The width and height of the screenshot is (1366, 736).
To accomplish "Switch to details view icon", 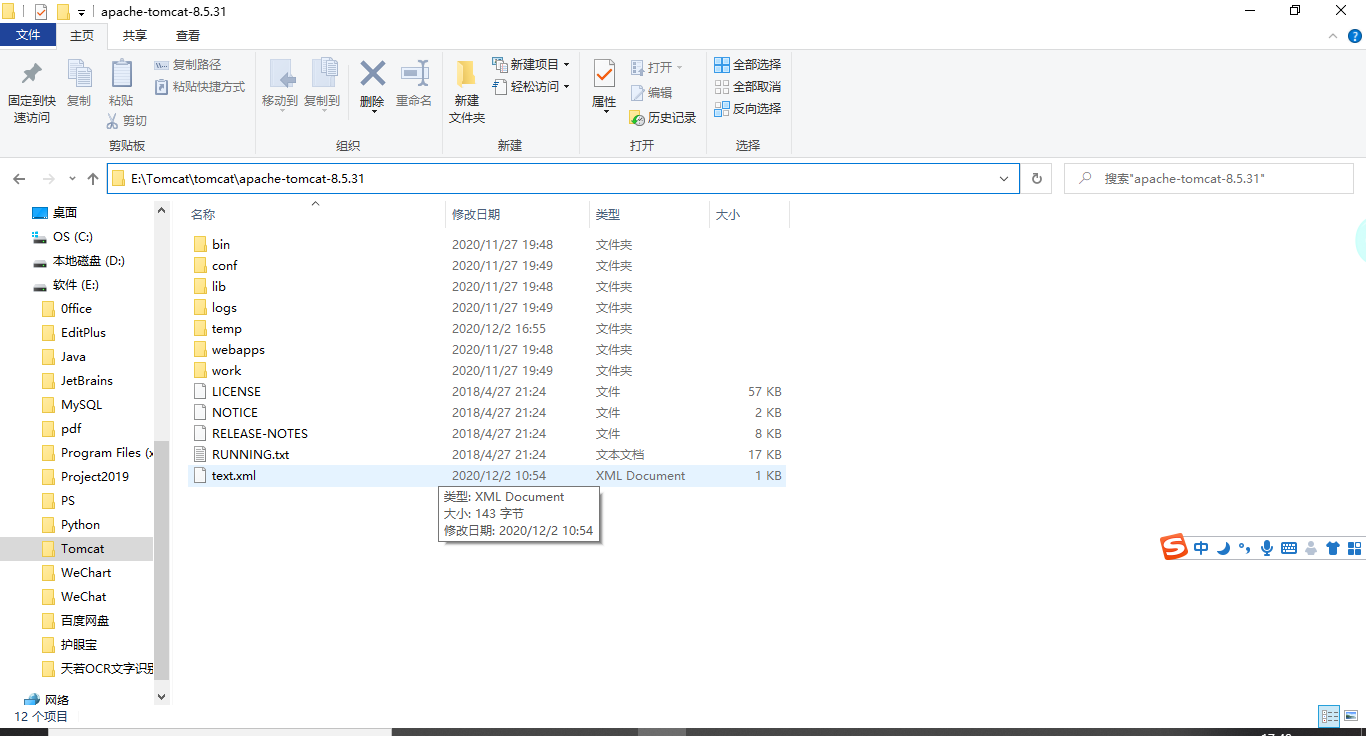I will pyautogui.click(x=1329, y=716).
